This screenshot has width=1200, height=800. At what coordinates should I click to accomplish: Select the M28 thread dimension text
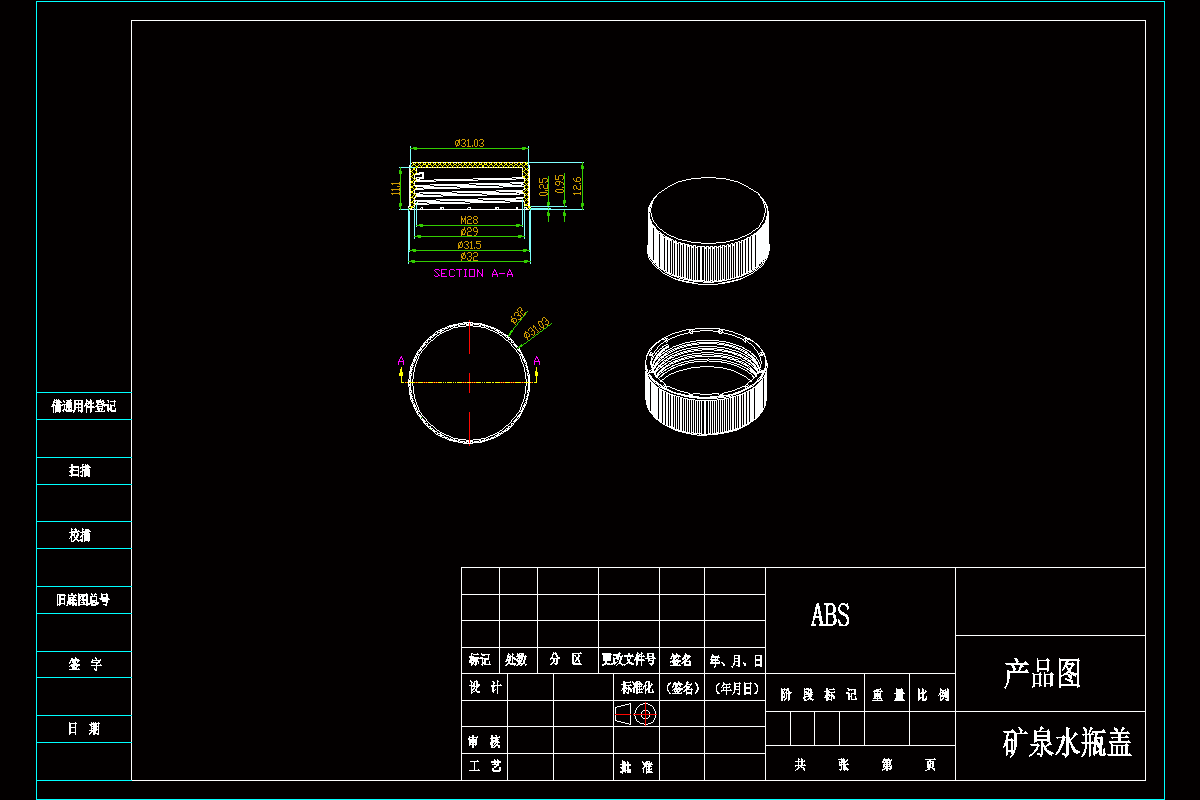469,220
